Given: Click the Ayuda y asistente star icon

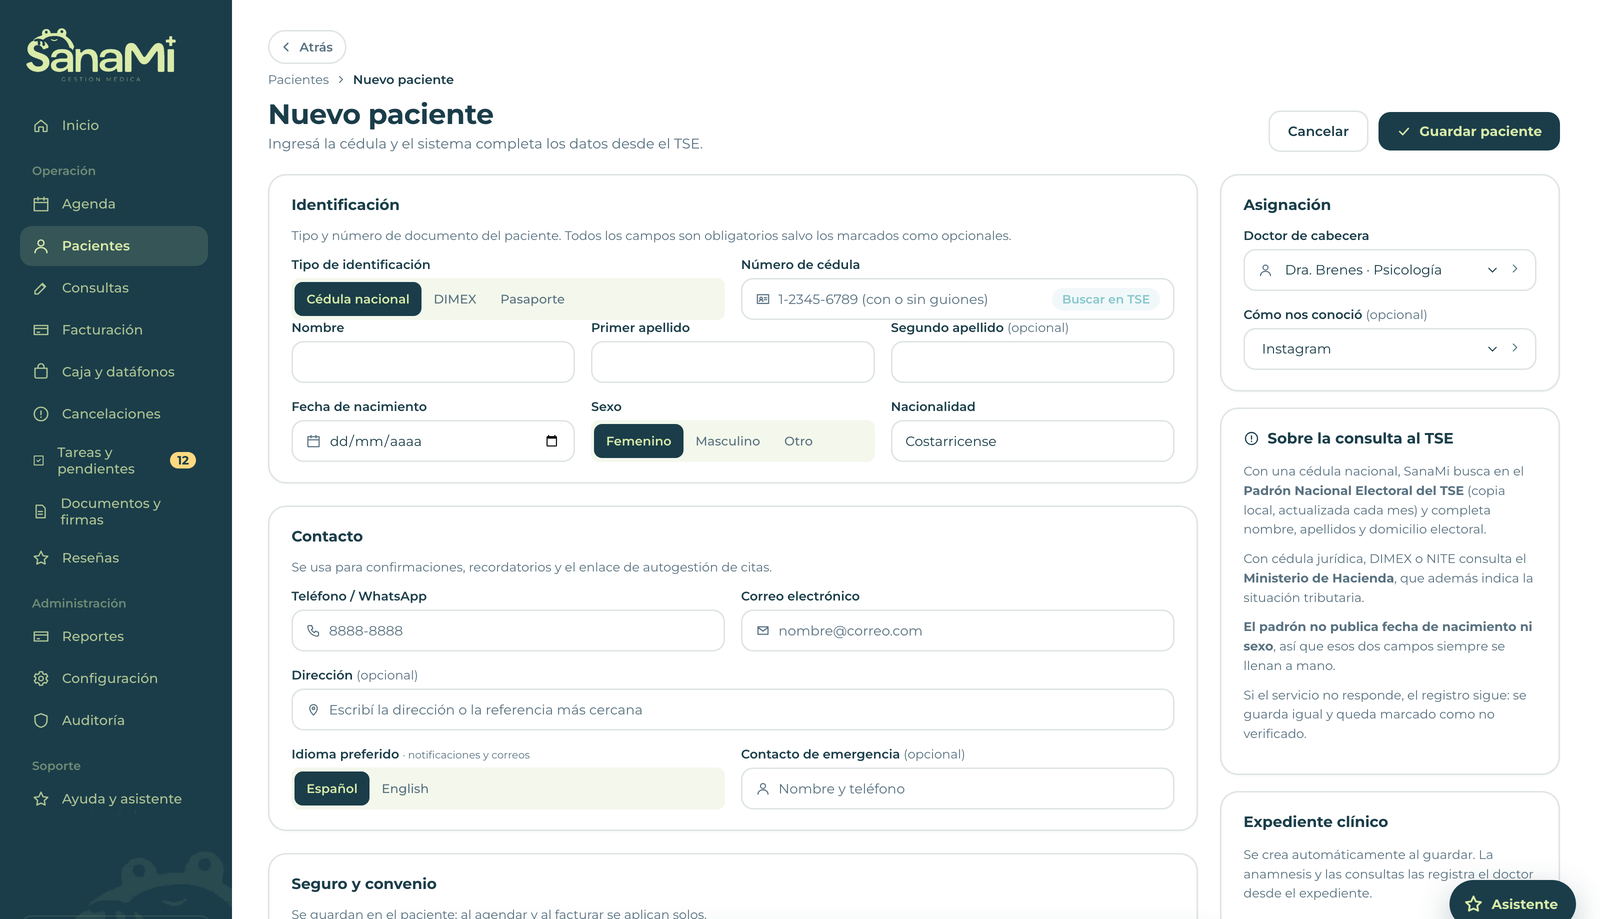Looking at the screenshot, I should pos(41,799).
